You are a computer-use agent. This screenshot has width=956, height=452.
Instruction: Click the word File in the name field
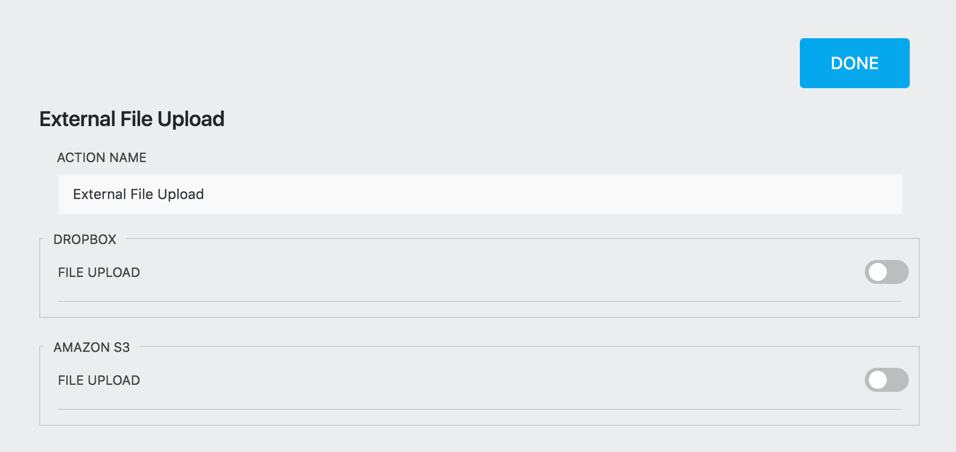pos(144,194)
